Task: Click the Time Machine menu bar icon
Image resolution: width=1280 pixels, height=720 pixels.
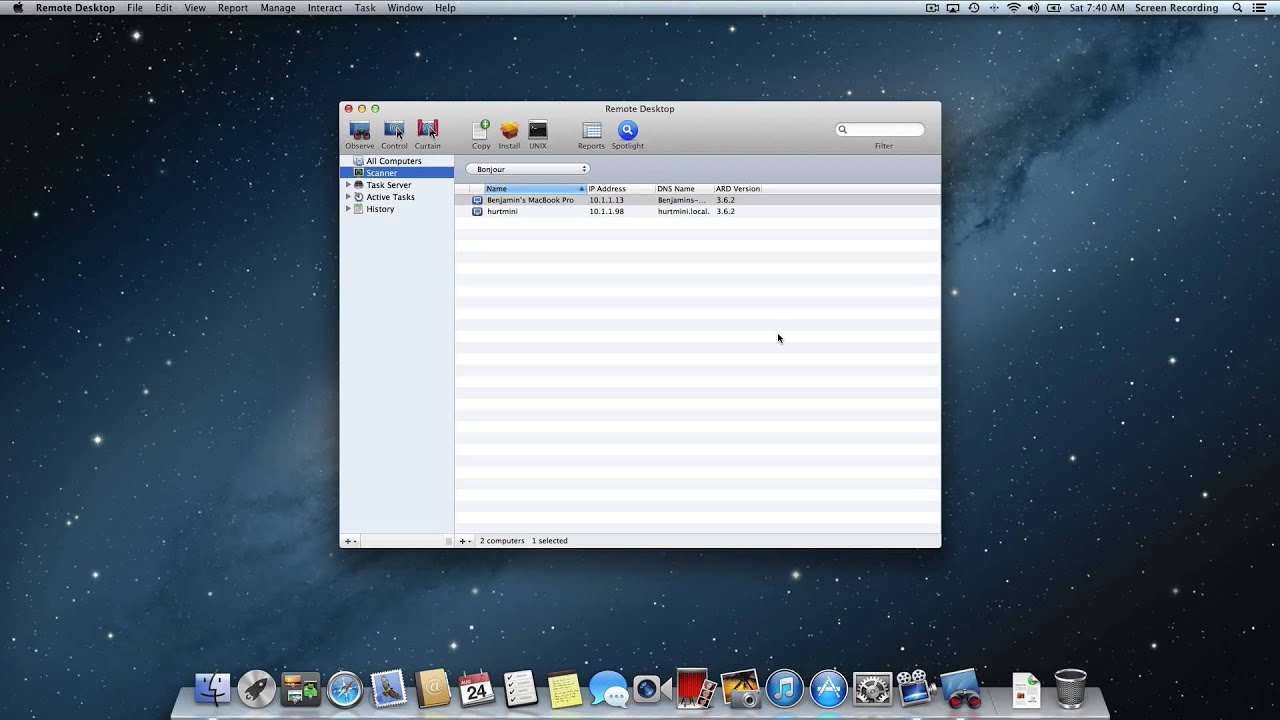Action: pyautogui.click(x=974, y=8)
